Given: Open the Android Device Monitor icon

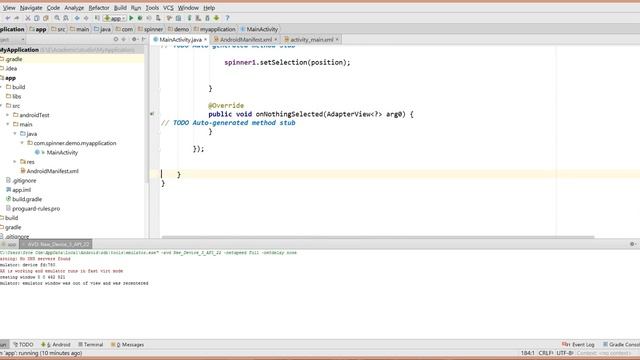Looking at the screenshot, I should coord(207,18).
